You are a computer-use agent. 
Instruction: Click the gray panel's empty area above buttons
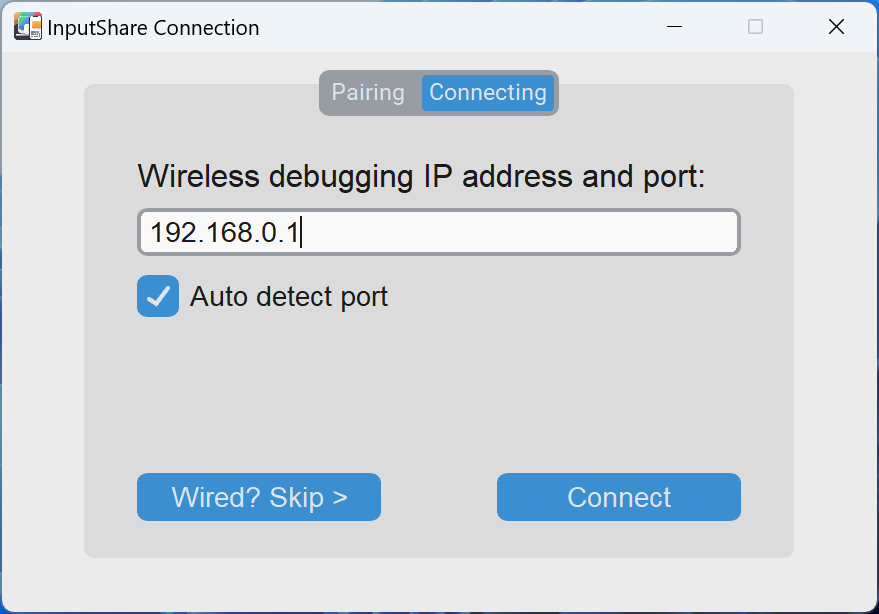[438, 400]
